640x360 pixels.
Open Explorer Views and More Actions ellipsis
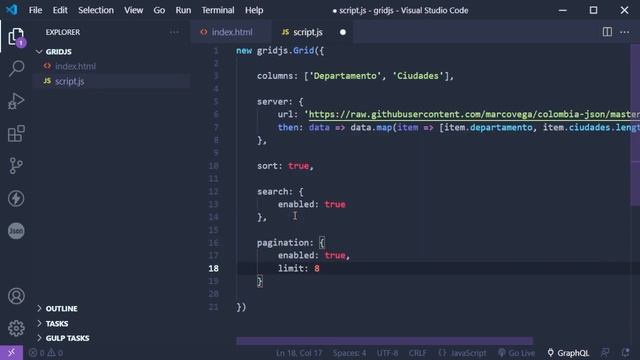click(174, 32)
